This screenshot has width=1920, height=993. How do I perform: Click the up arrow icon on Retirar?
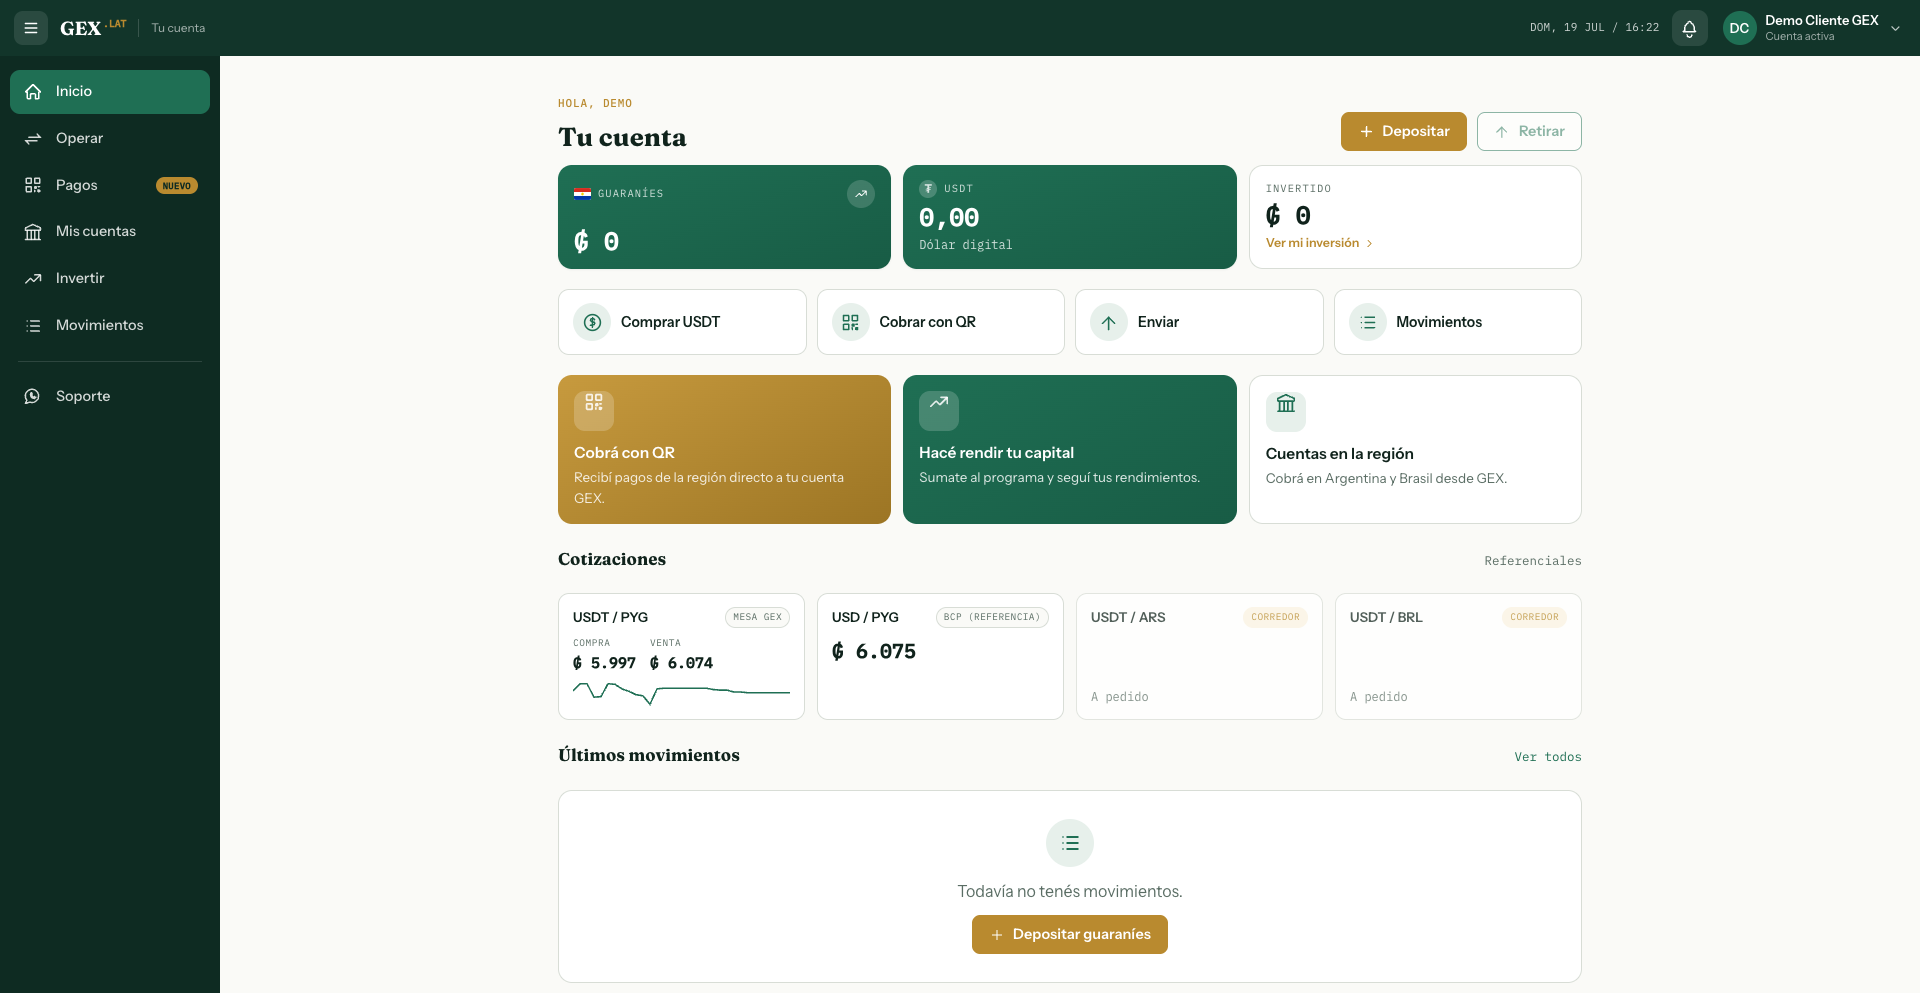pos(1501,132)
